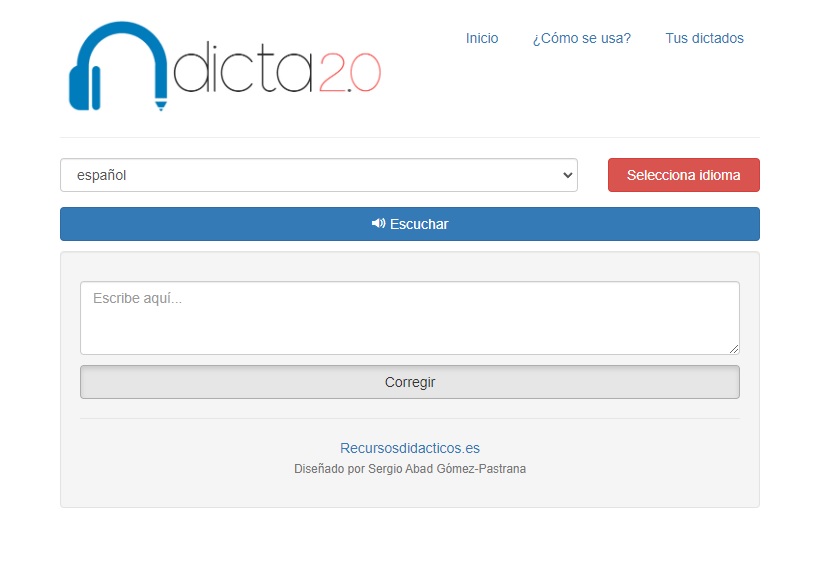
Task: Go to Tus dictados
Action: point(704,38)
